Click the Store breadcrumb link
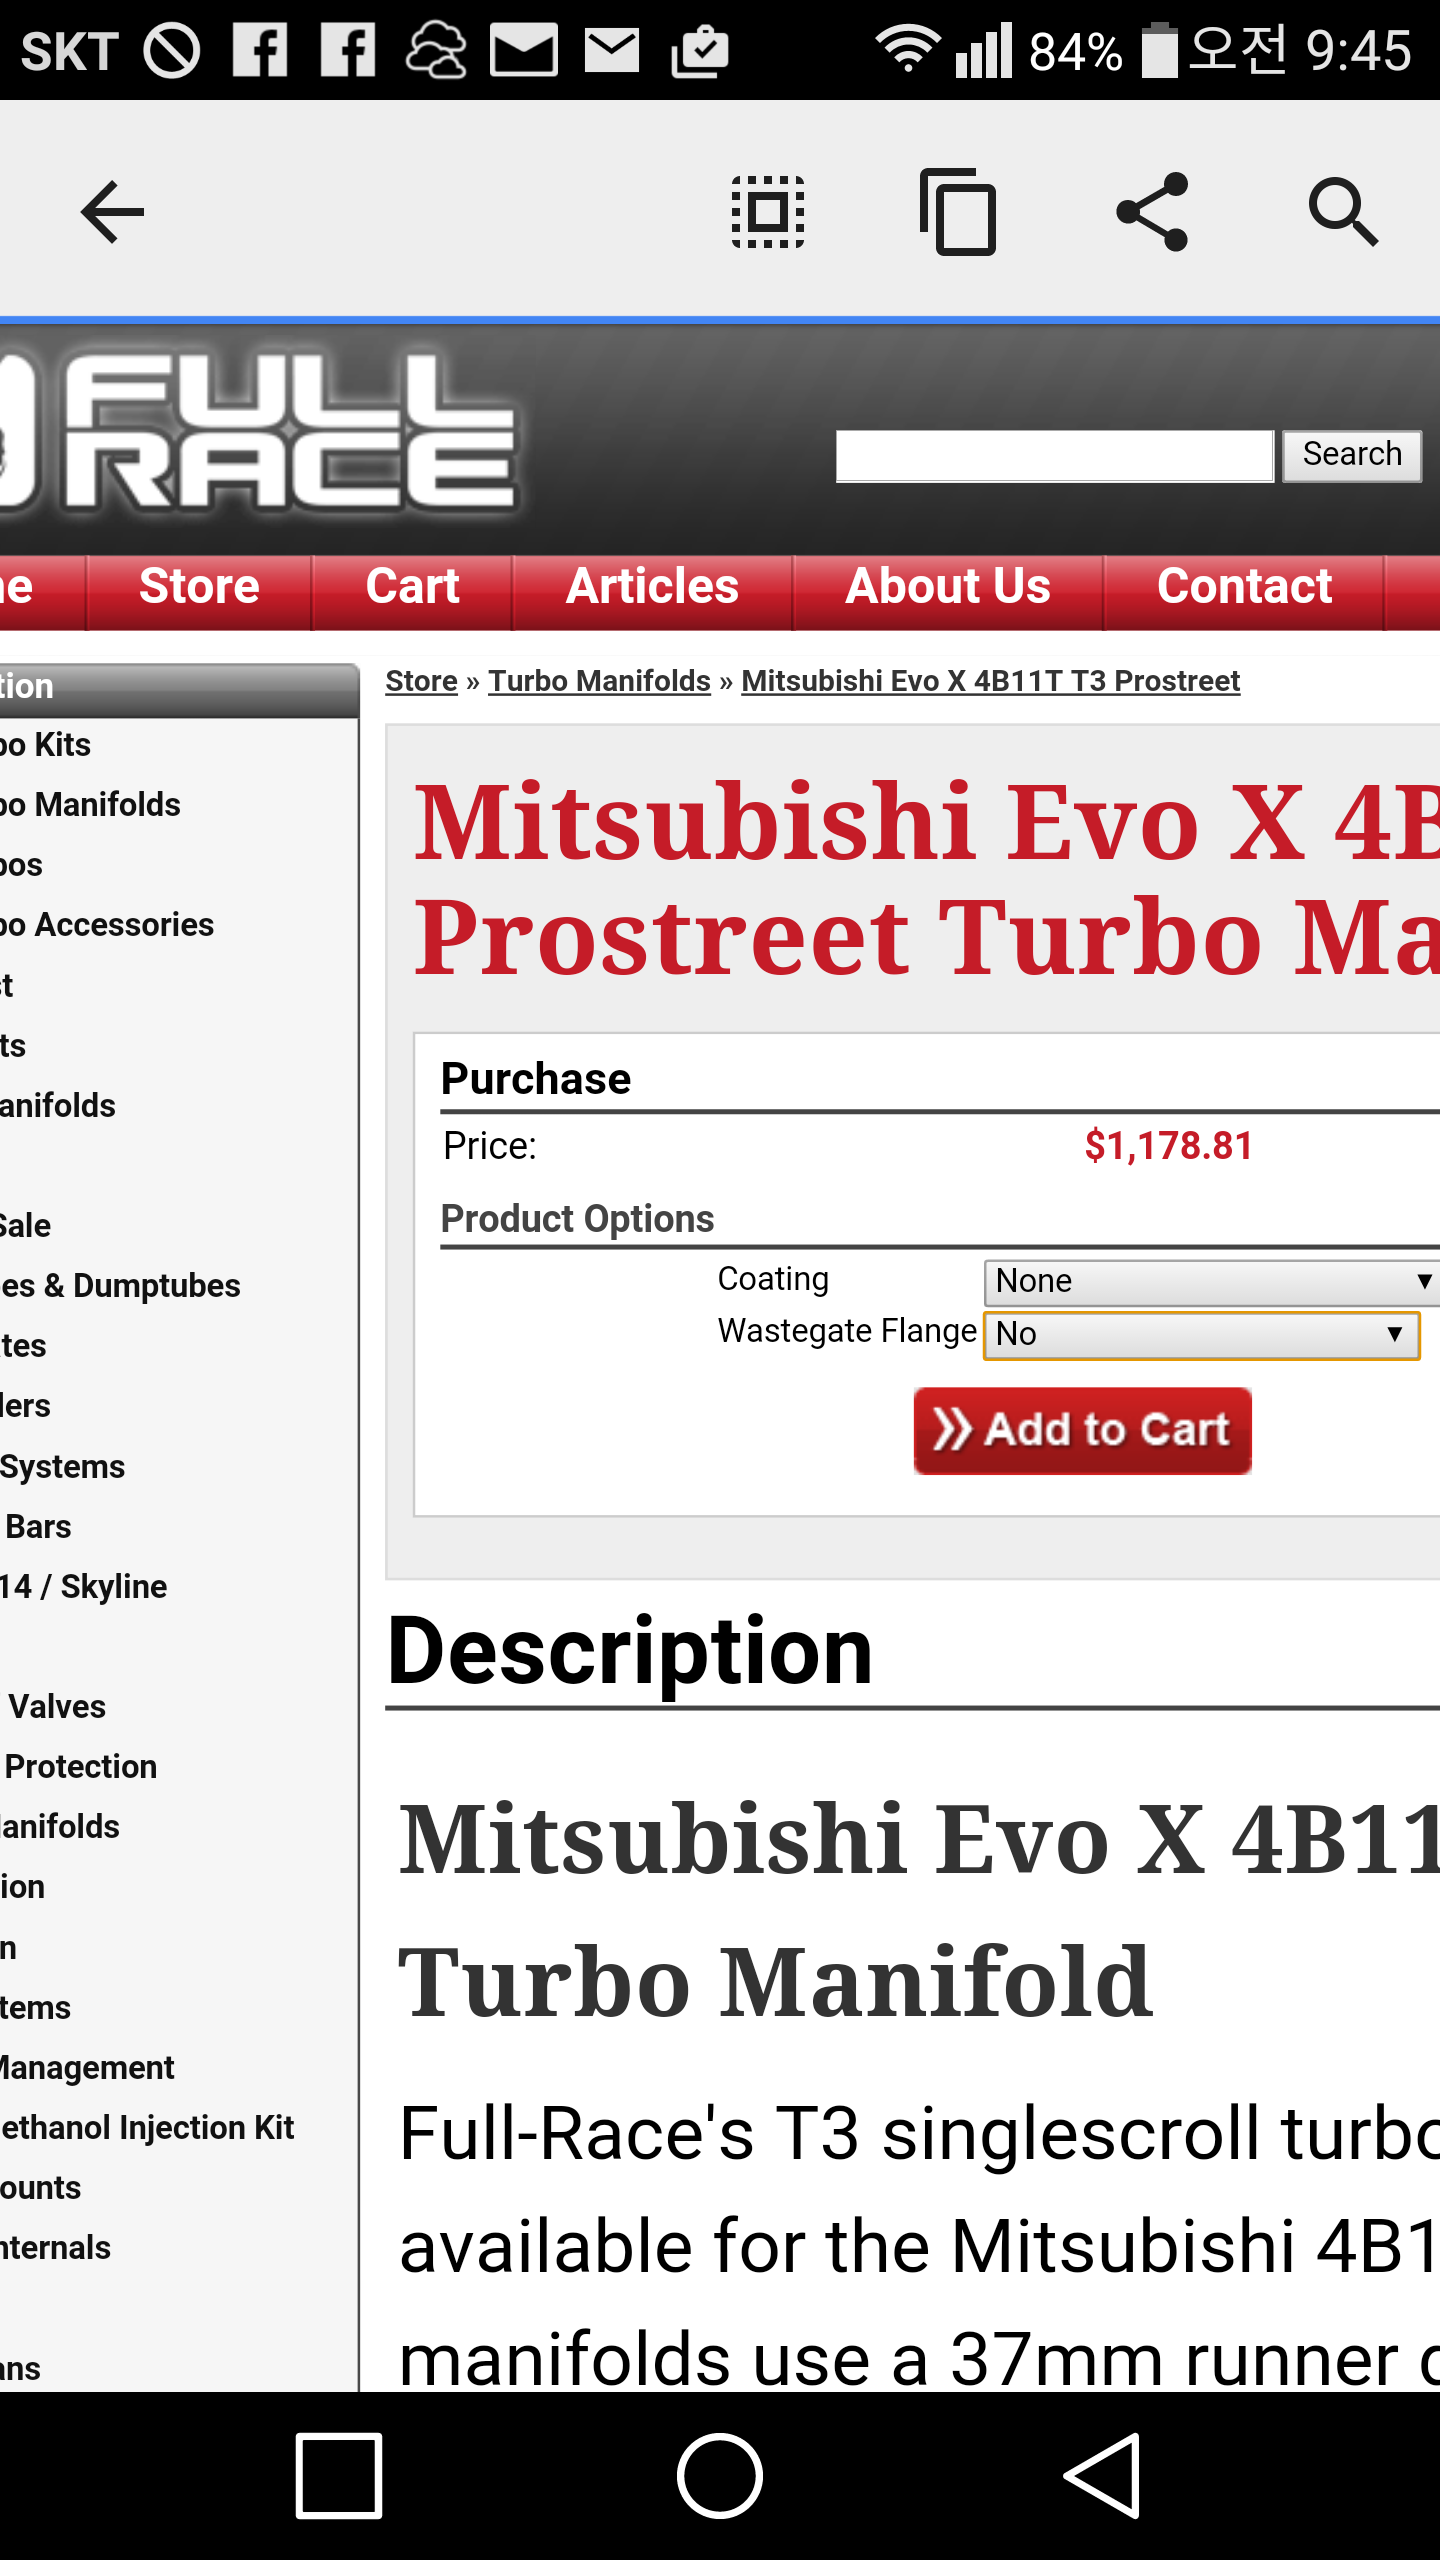 click(x=421, y=682)
